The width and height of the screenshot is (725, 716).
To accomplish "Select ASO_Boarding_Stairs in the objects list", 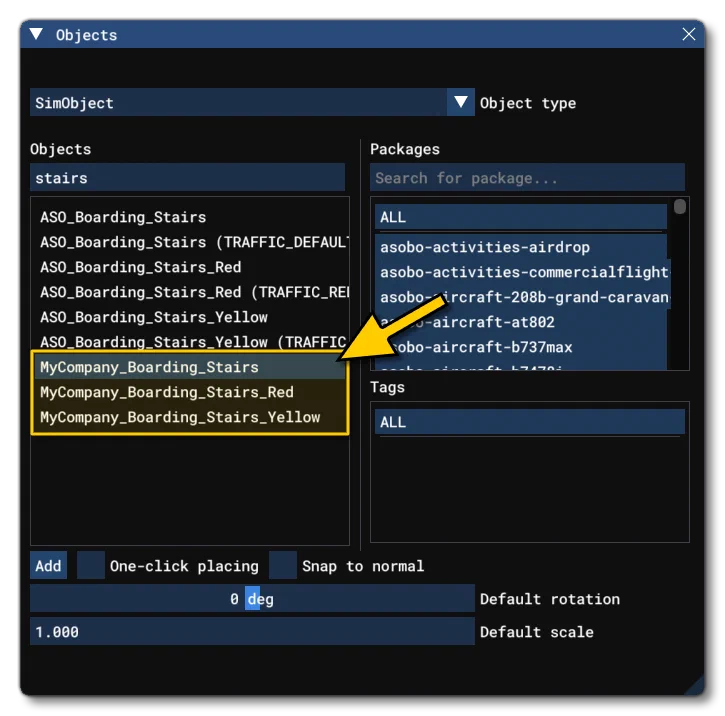I will 190,217.
